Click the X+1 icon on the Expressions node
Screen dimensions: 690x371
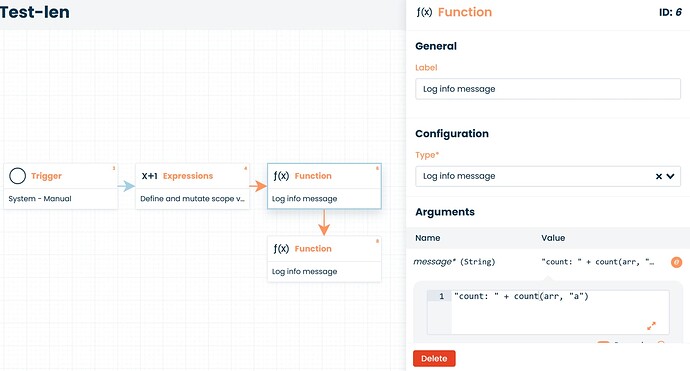click(150, 176)
